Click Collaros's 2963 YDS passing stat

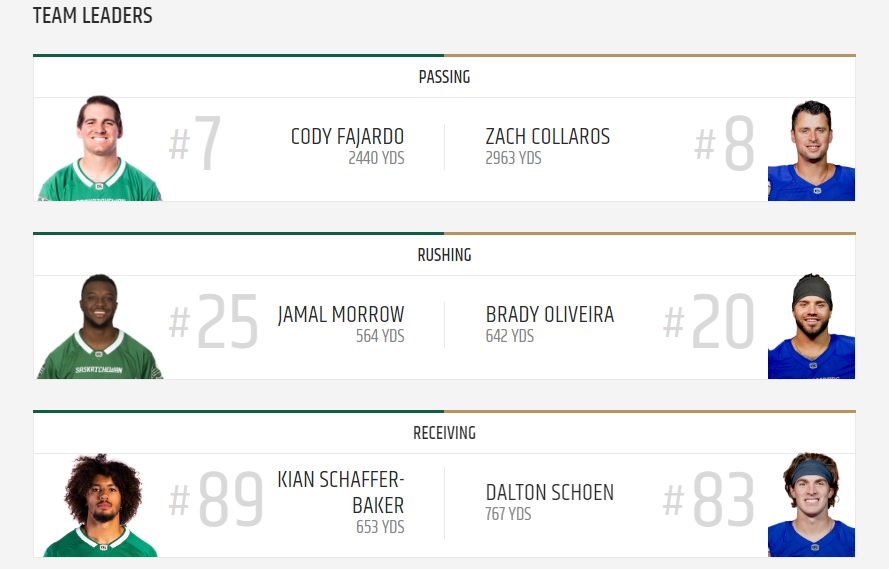513,158
